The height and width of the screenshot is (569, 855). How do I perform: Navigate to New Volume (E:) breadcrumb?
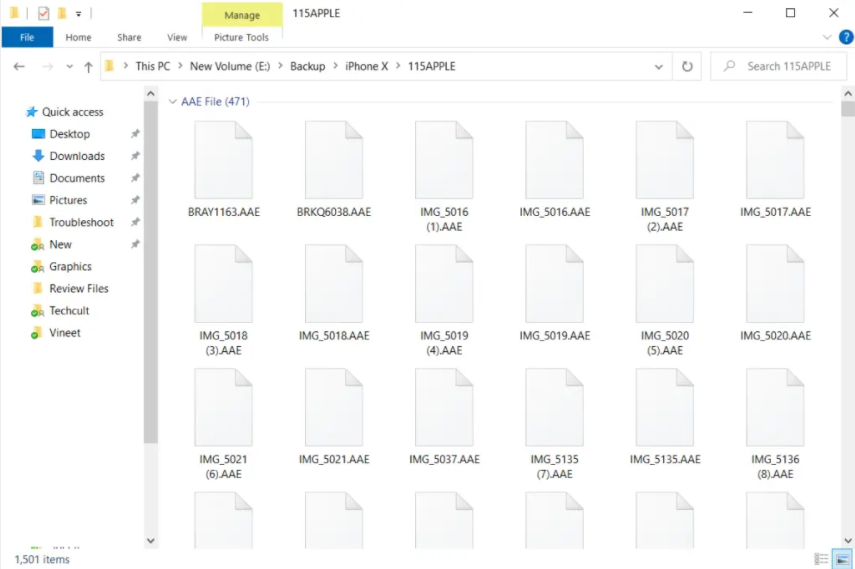pyautogui.click(x=230, y=66)
